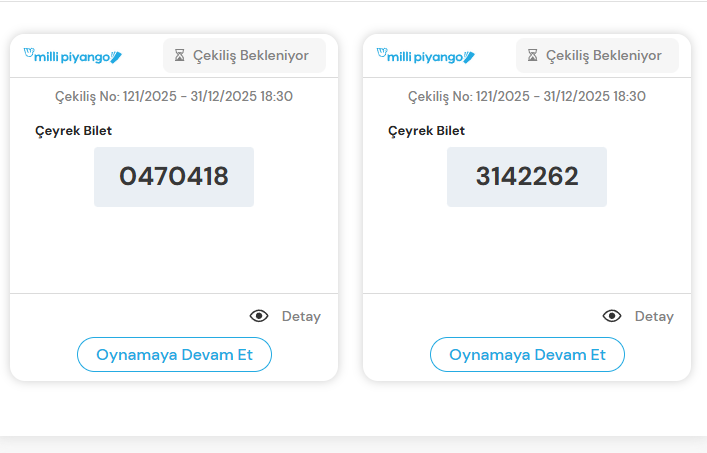Screen dimensions: 707x453
Task: Click the Çekiliş No: 121/2025 line on the 3142262 card
Action: click(527, 97)
